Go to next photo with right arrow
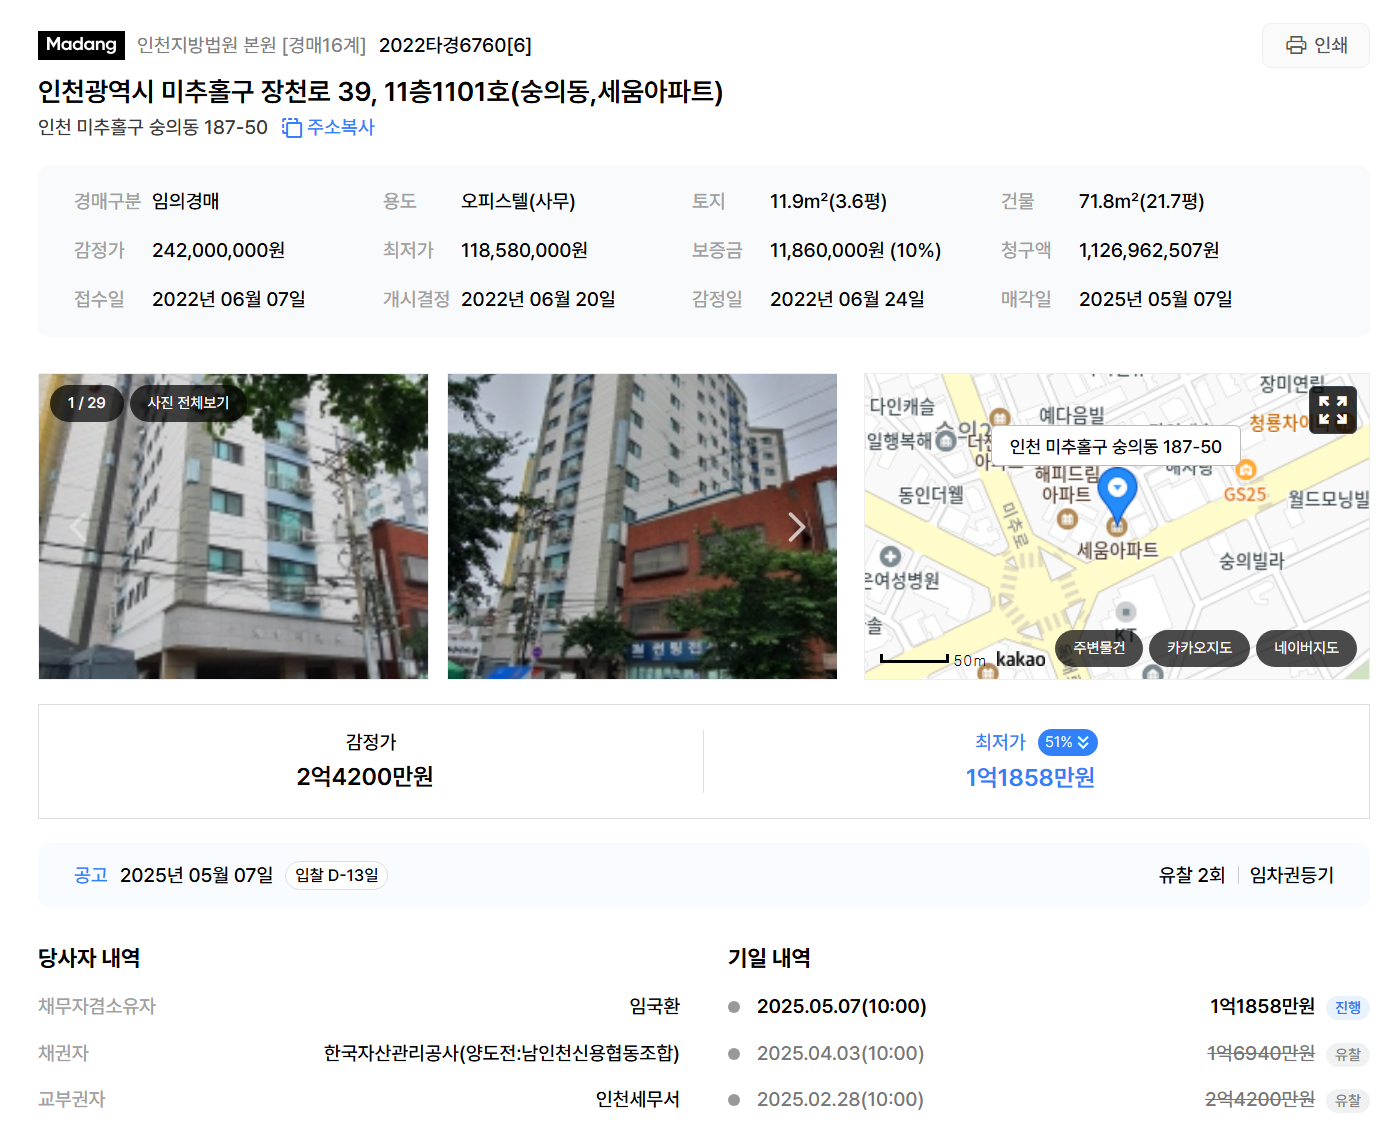The image size is (1384, 1128). click(x=796, y=526)
